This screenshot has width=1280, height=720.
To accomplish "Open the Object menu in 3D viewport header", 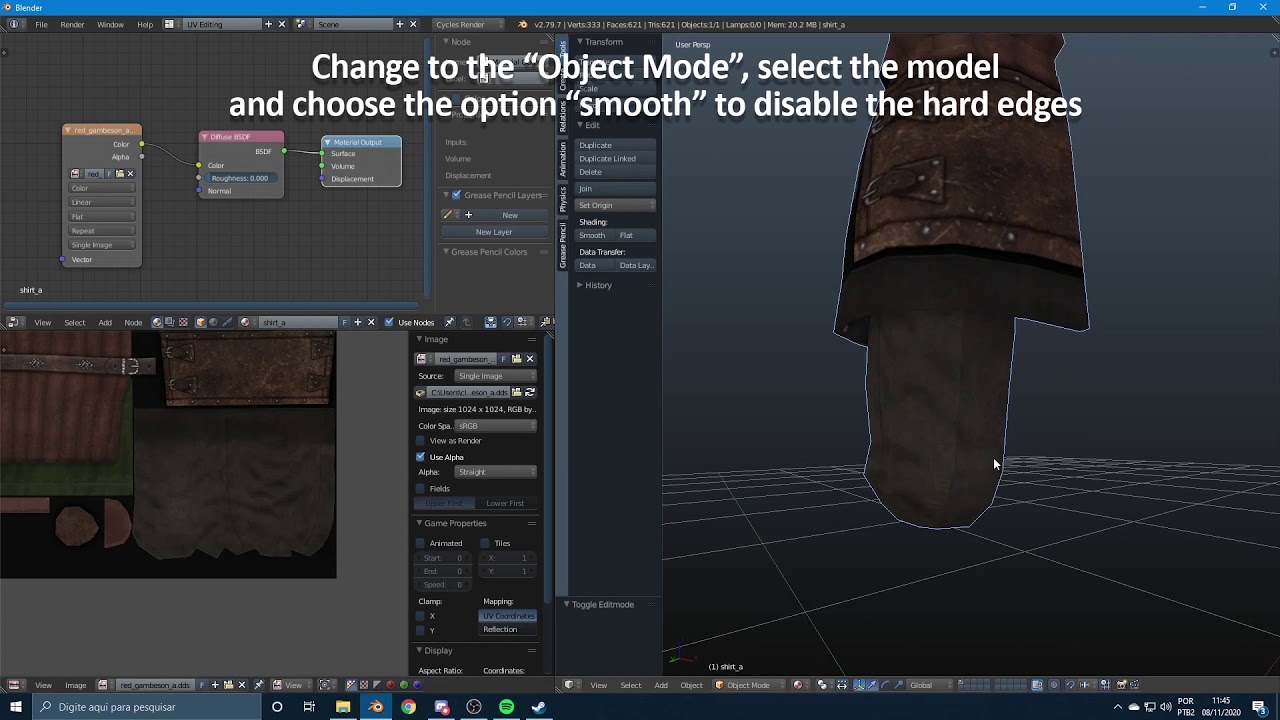I will [x=692, y=685].
